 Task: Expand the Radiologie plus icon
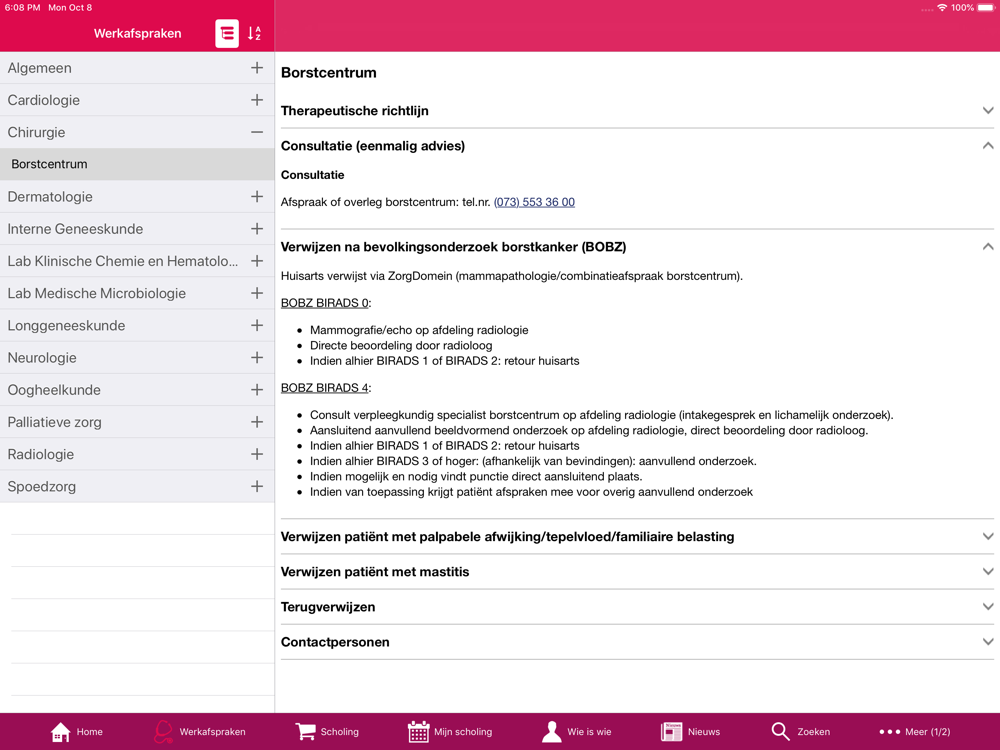257,454
